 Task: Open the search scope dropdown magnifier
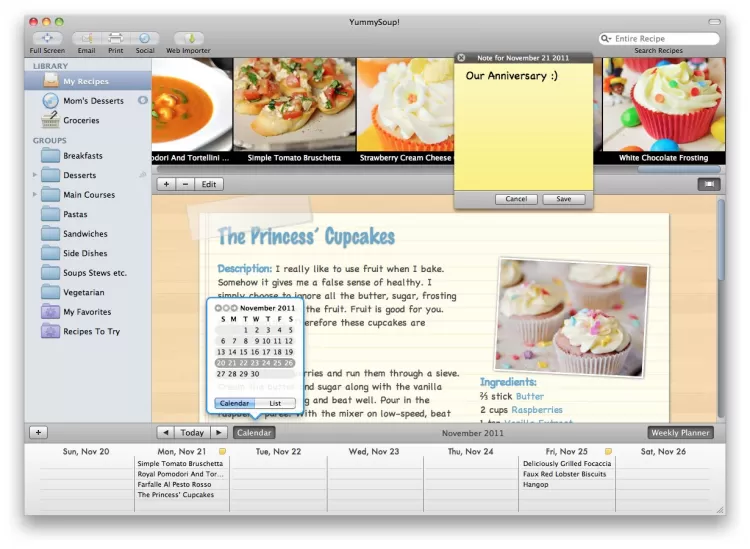click(607, 38)
